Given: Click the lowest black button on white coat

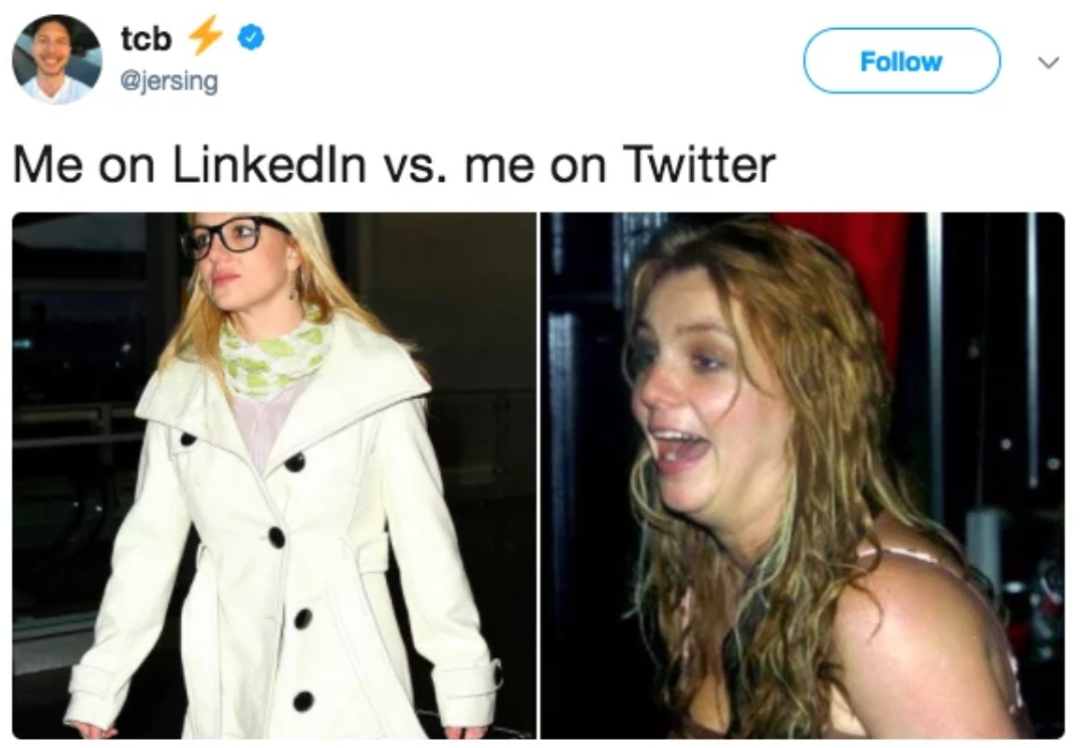Looking at the screenshot, I should pyautogui.click(x=303, y=701).
